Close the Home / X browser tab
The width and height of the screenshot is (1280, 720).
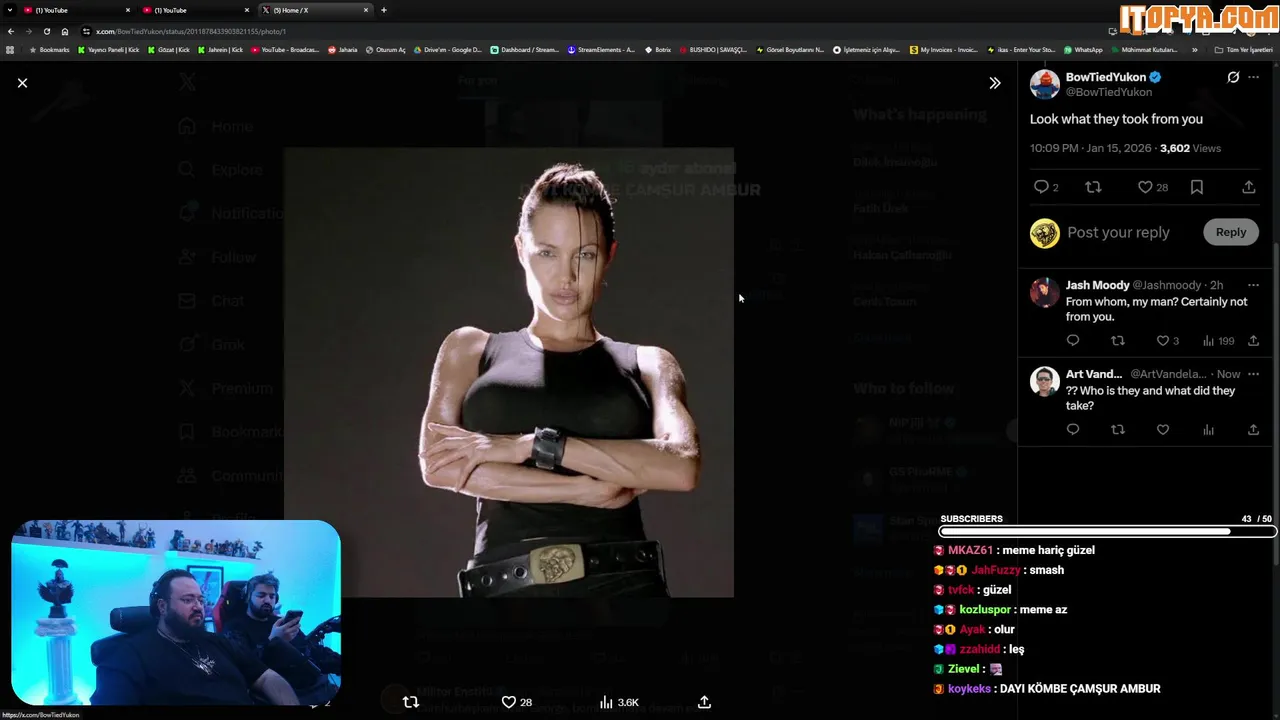click(x=366, y=10)
